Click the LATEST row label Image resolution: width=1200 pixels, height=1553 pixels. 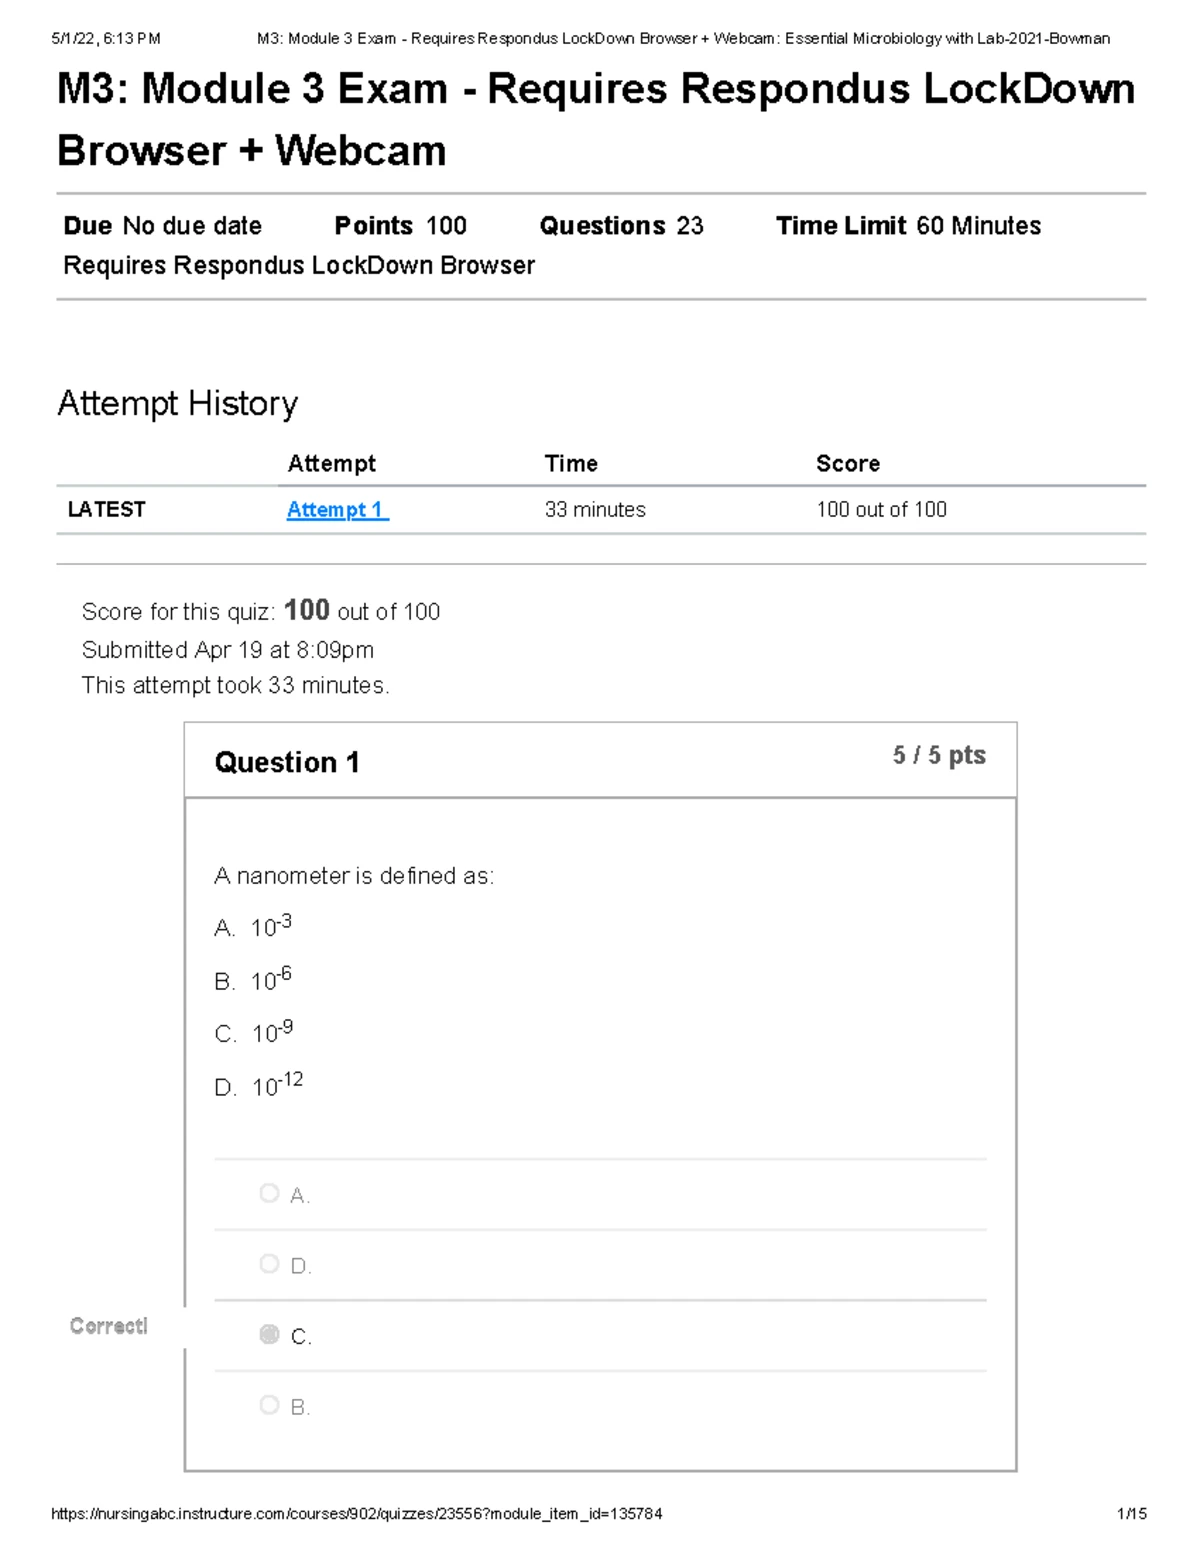[106, 510]
